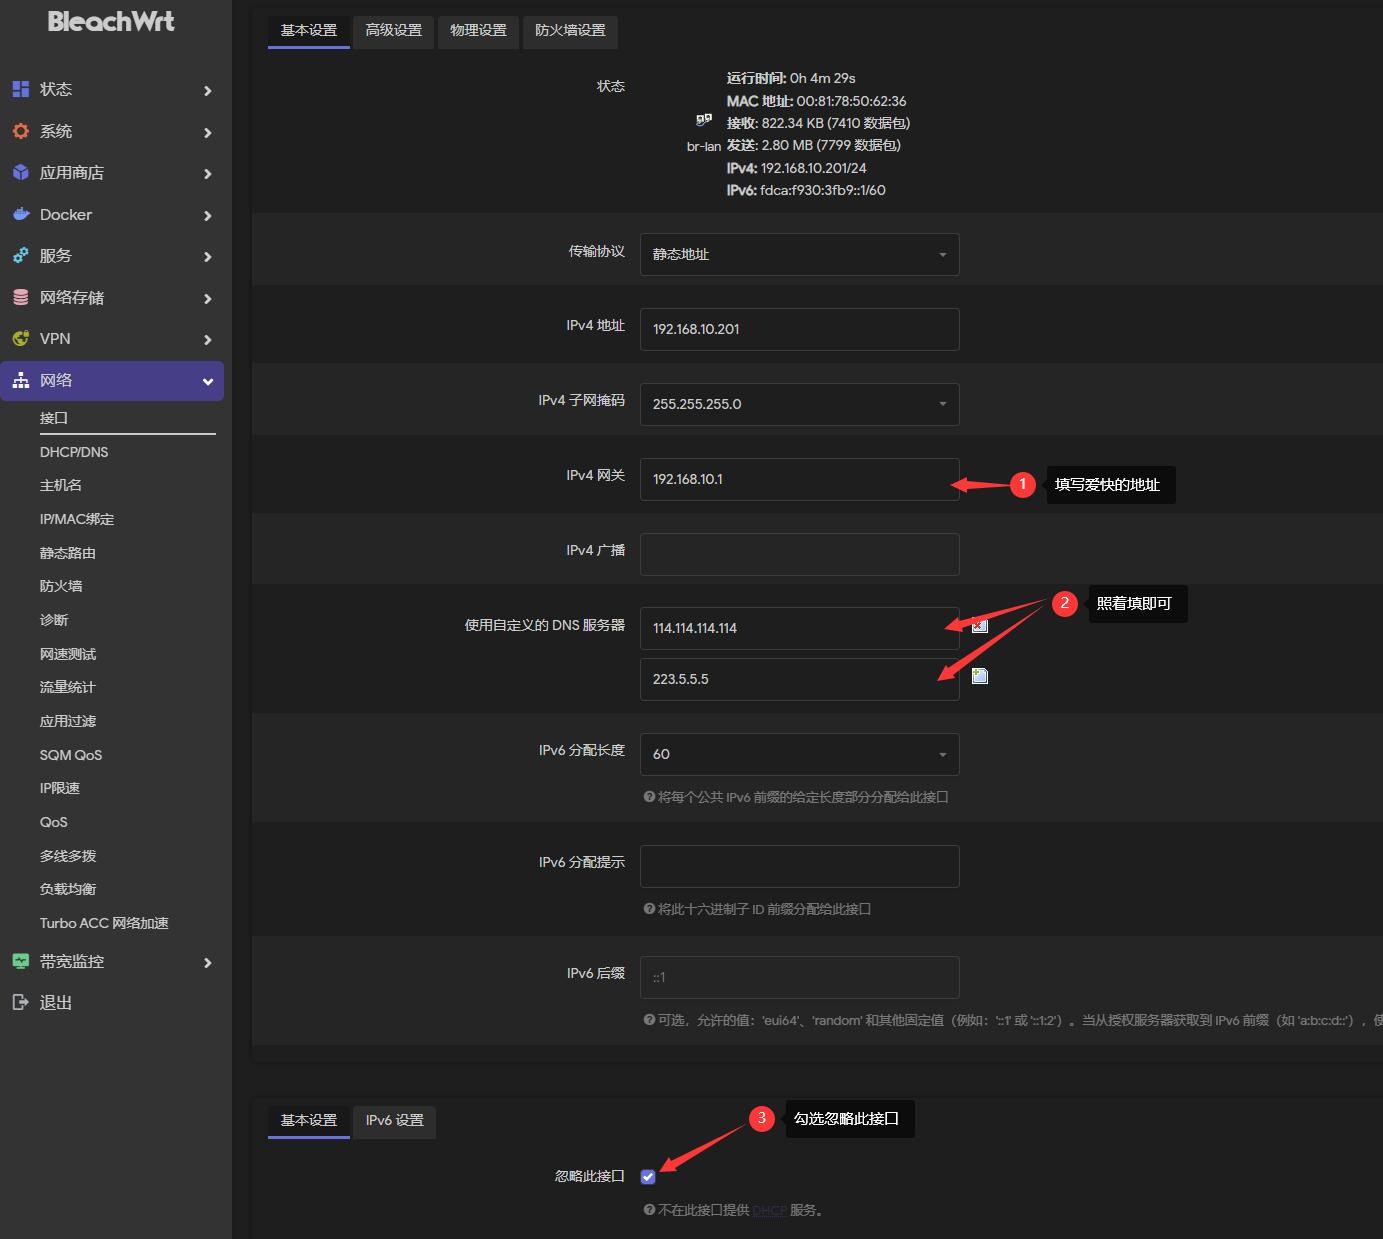This screenshot has height=1239, width=1383.
Task: Remove the 114.114.114.114 DNS entry icon
Action: [x=980, y=626]
